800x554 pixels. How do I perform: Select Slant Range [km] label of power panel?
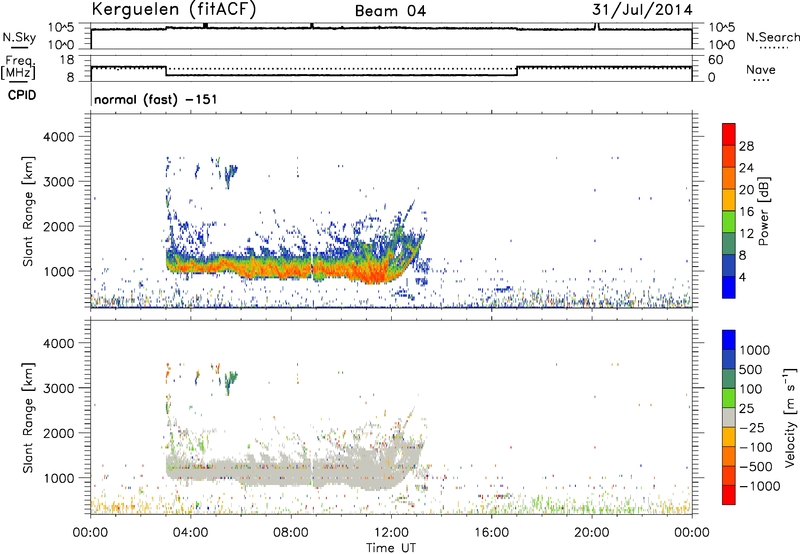point(29,211)
